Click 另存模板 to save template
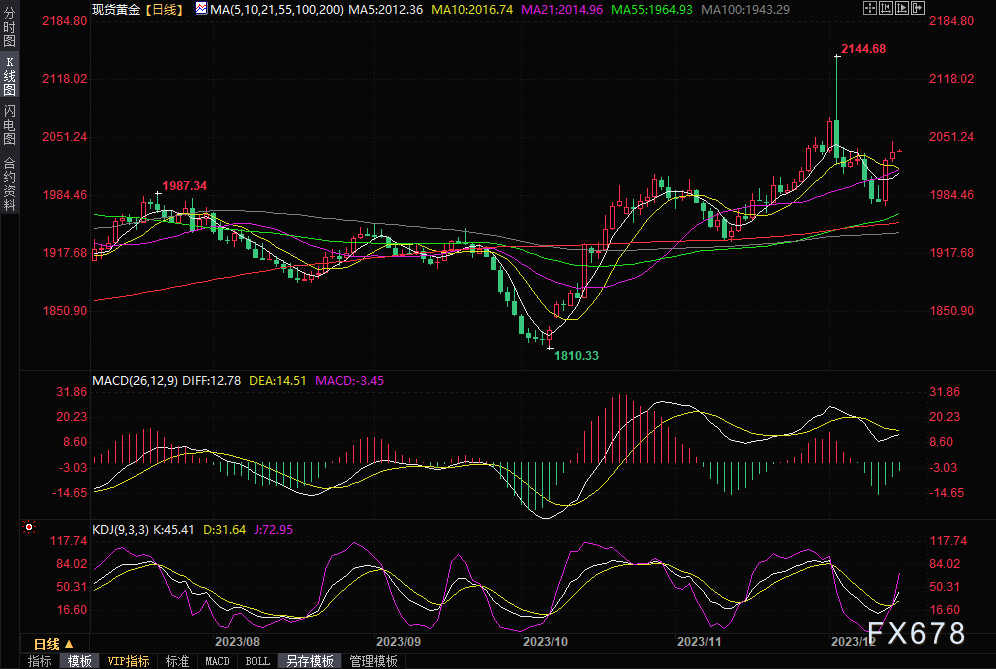 pyautogui.click(x=309, y=661)
